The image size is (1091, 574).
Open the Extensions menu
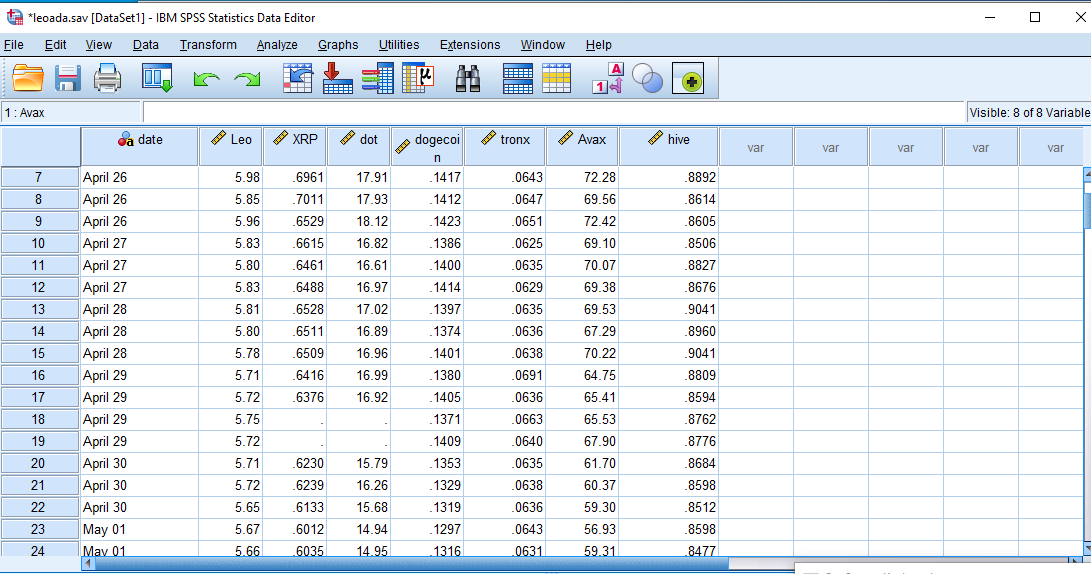pos(470,45)
